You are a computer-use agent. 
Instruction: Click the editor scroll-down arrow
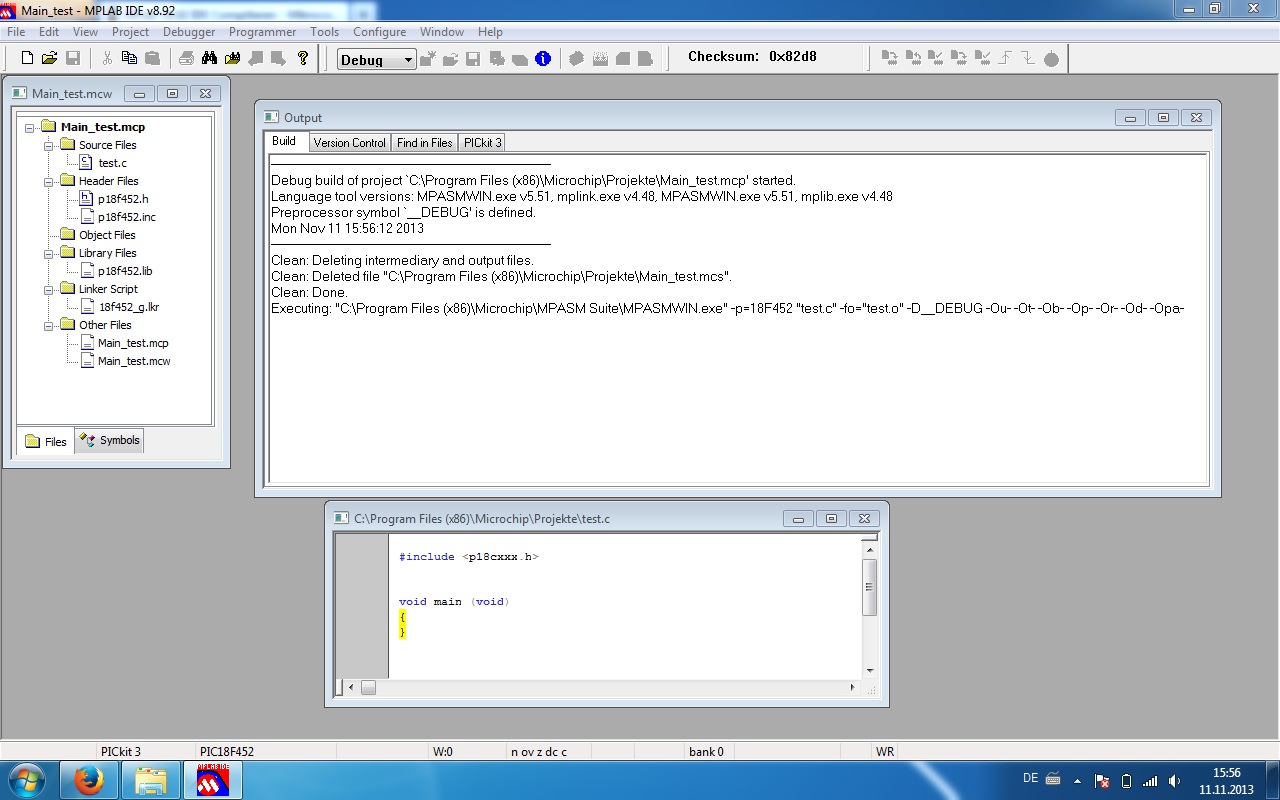[870, 671]
